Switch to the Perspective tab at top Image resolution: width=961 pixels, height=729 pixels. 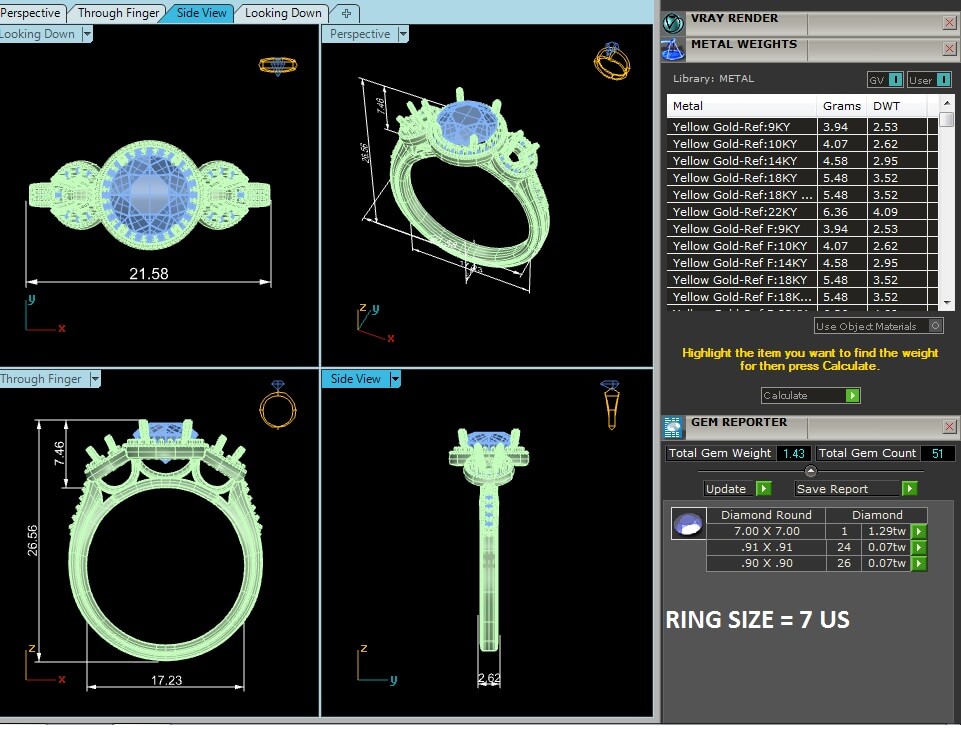click(33, 13)
